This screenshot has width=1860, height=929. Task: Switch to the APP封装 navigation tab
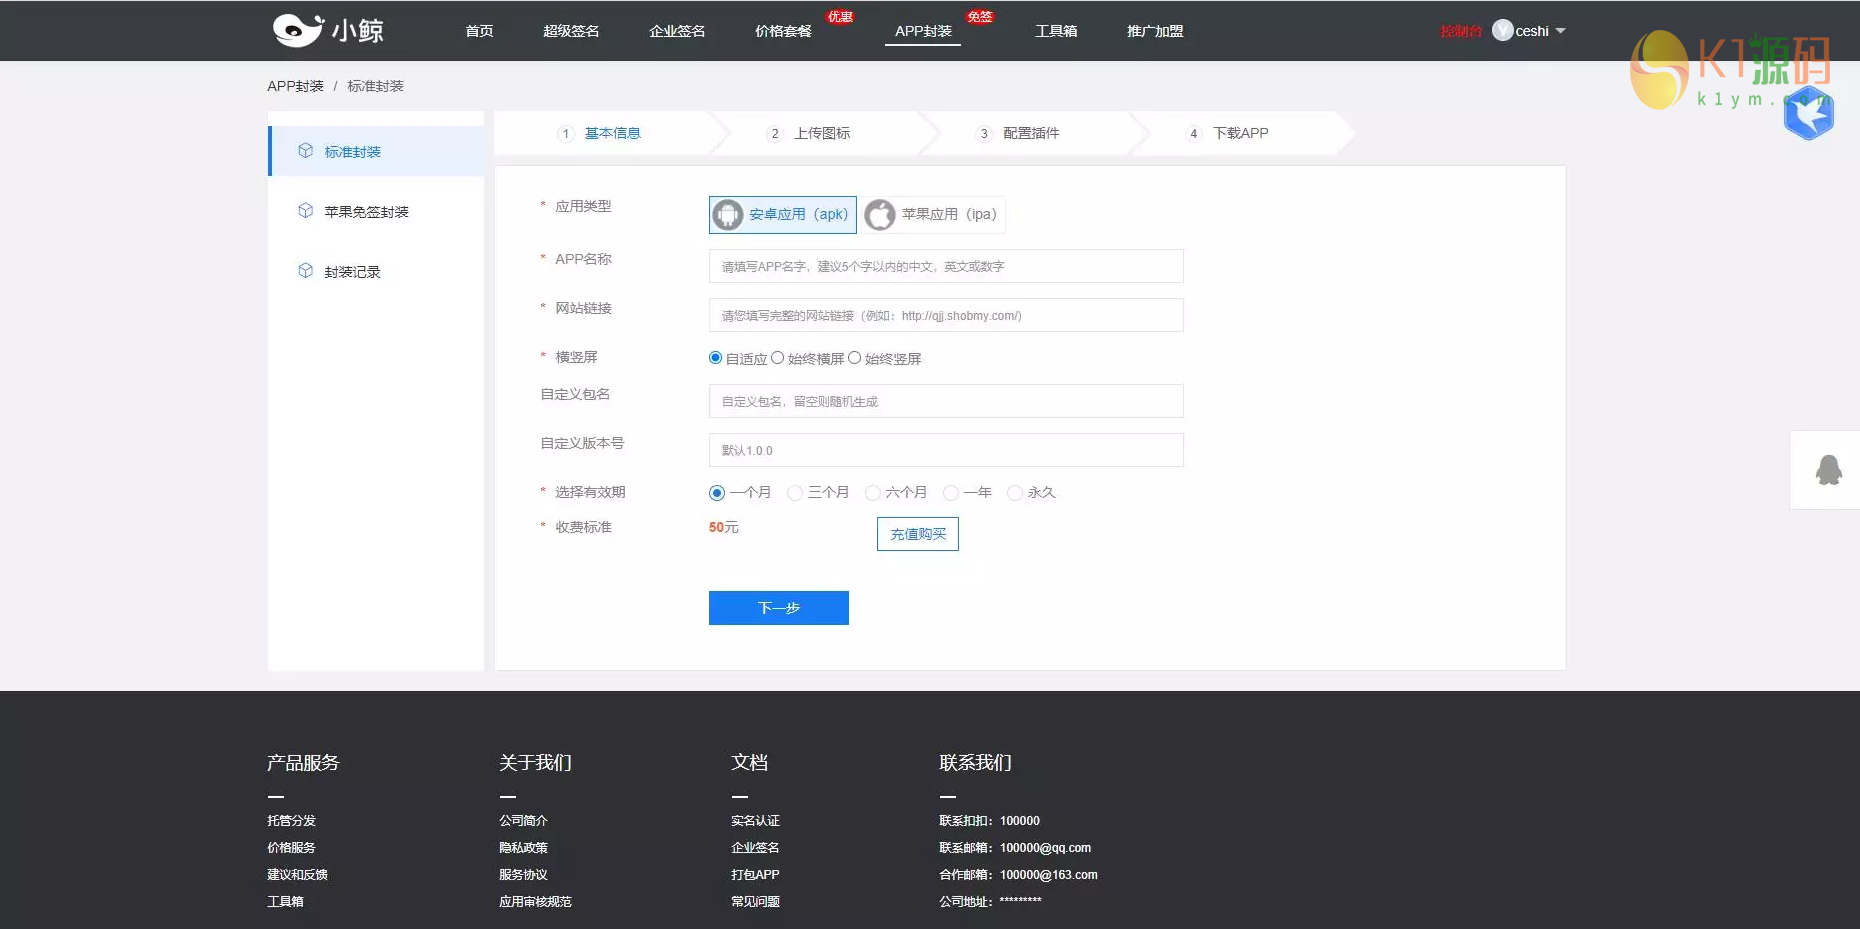(921, 30)
